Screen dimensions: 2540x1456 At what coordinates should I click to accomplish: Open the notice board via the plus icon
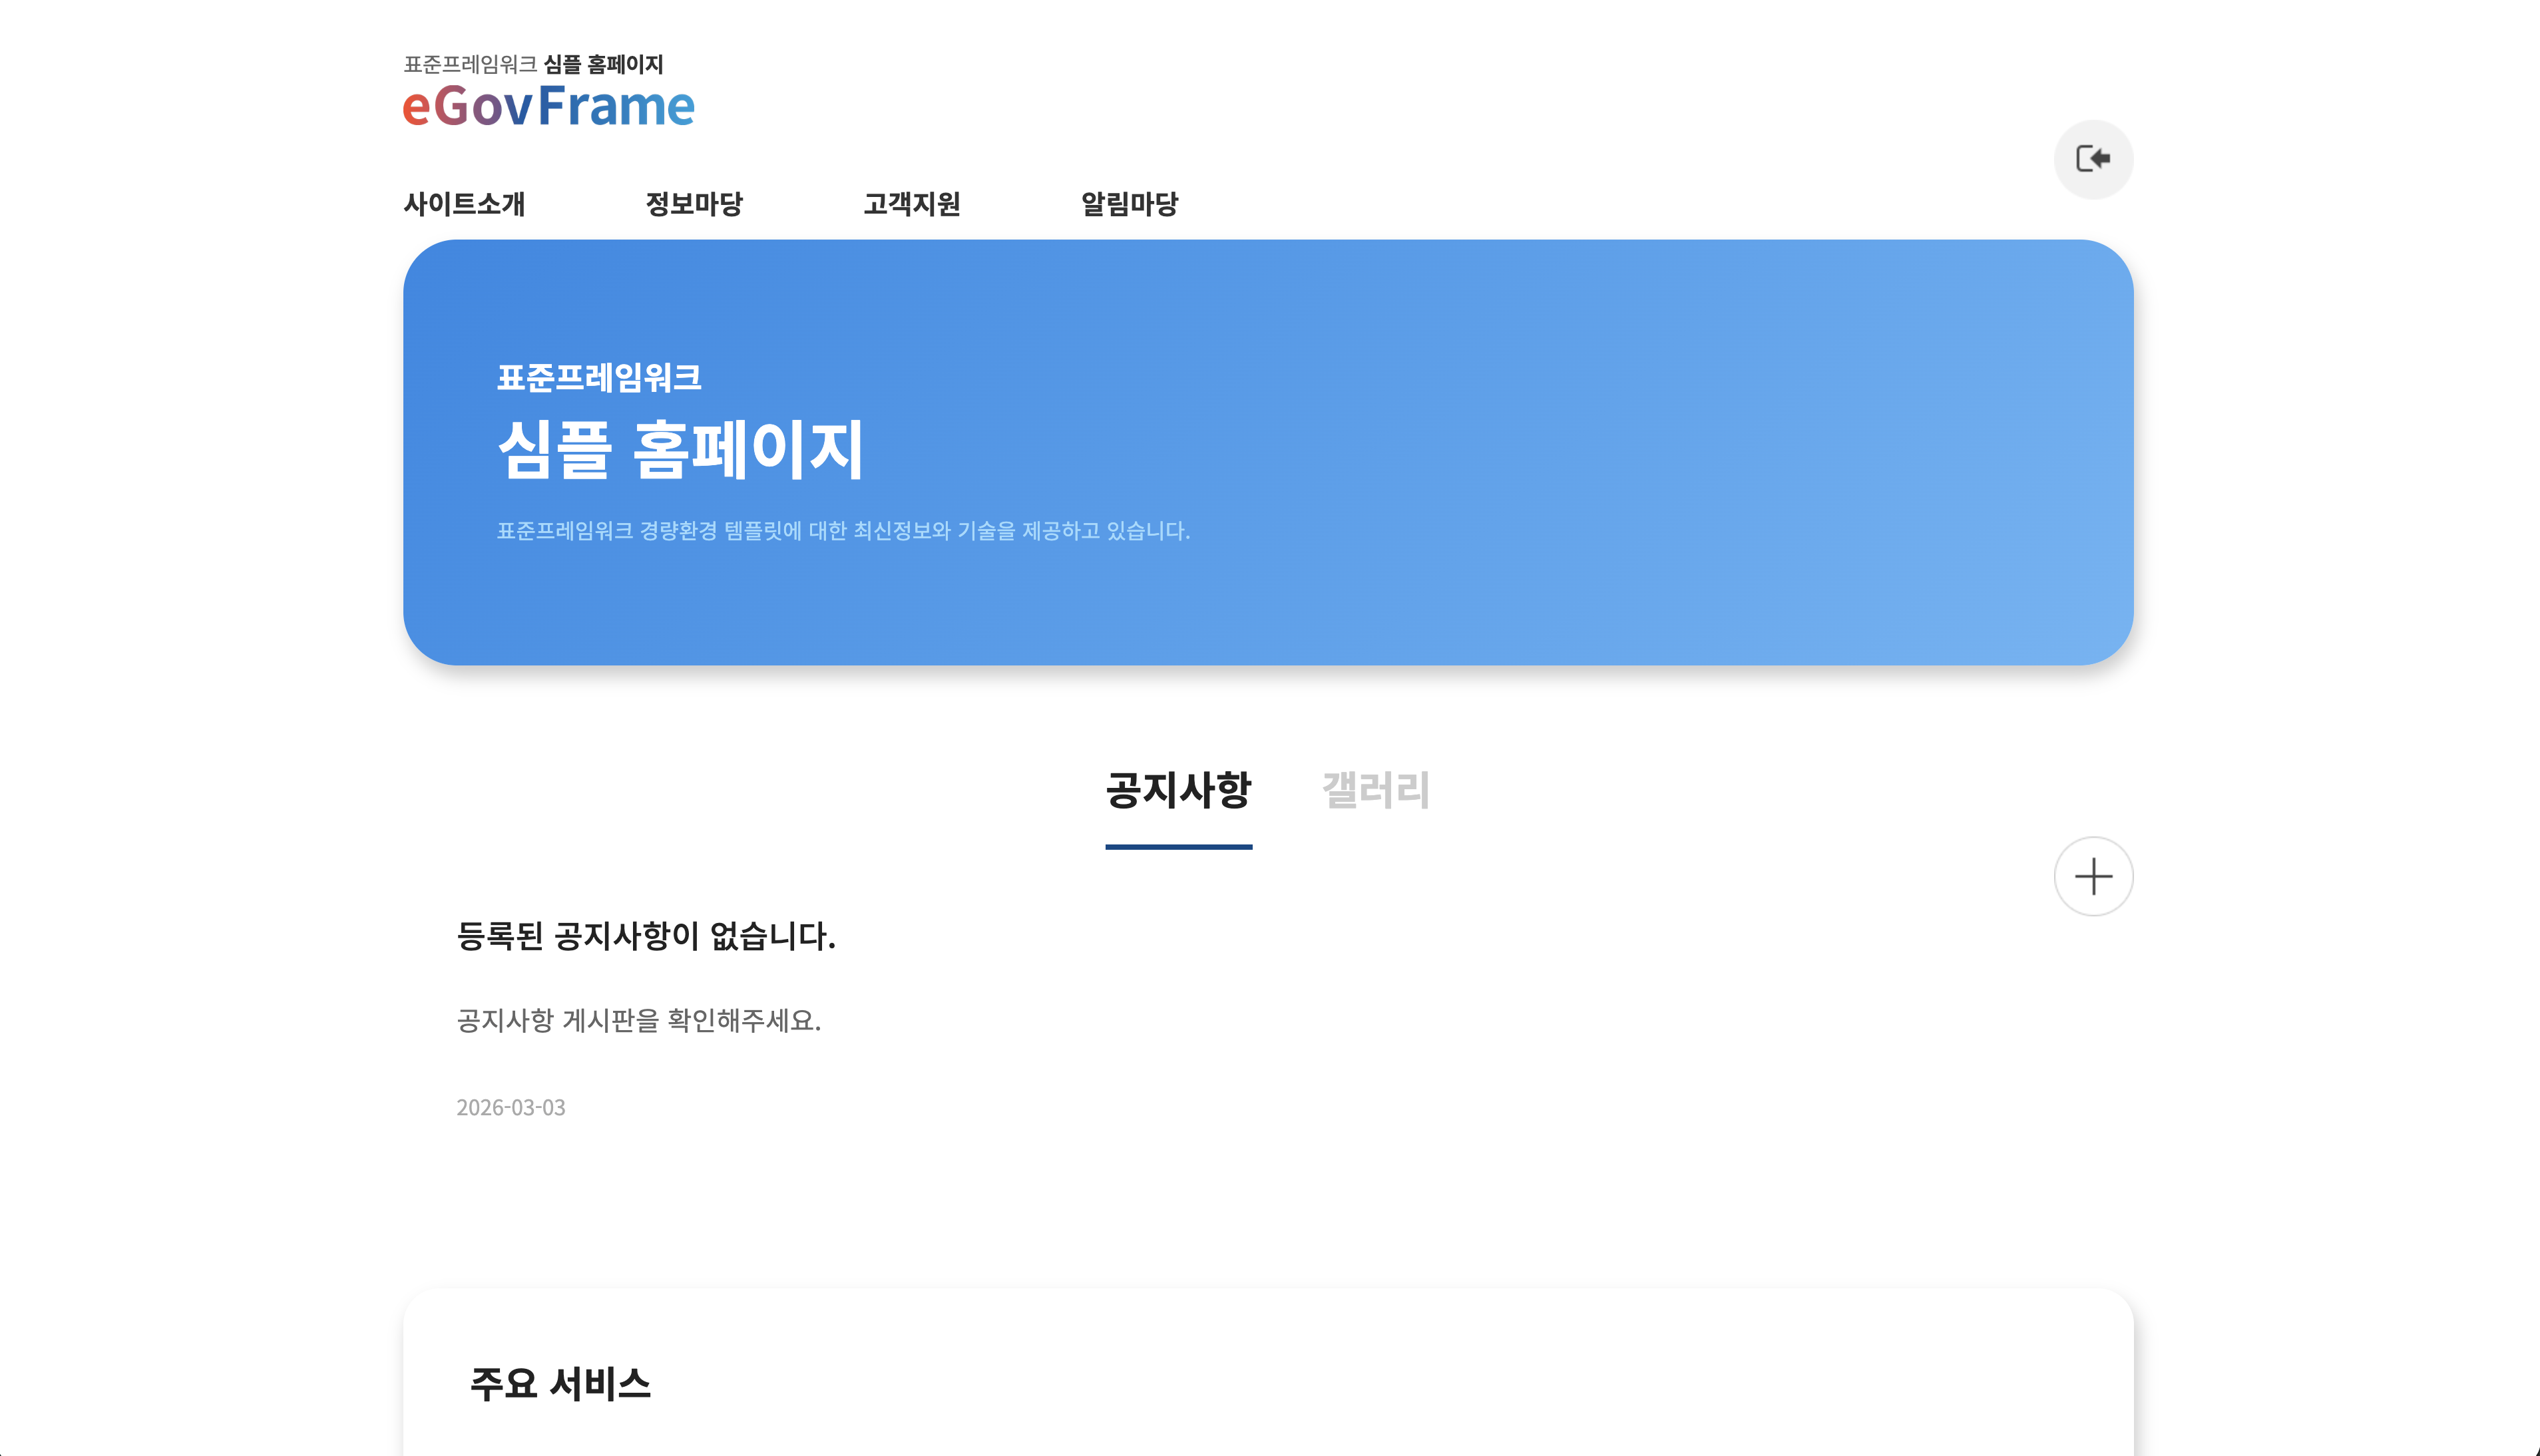tap(2093, 876)
